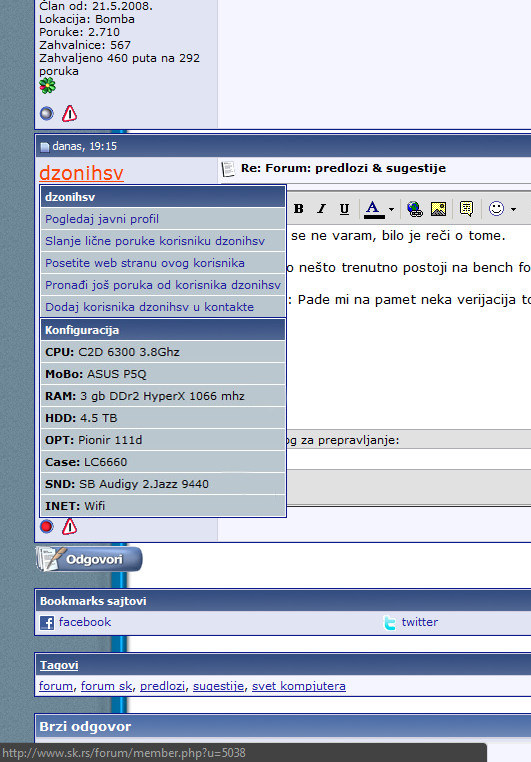Toggle italic text formatting
This screenshot has width=531, height=762.
tap(321, 208)
